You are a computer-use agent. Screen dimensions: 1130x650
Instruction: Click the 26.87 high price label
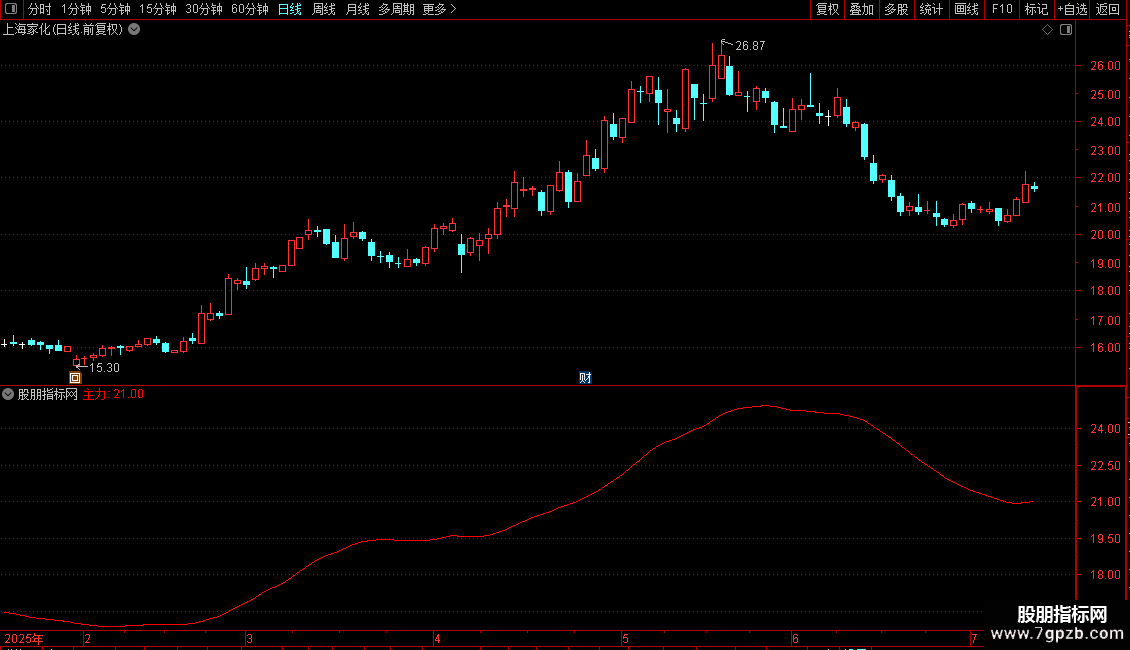750,46
